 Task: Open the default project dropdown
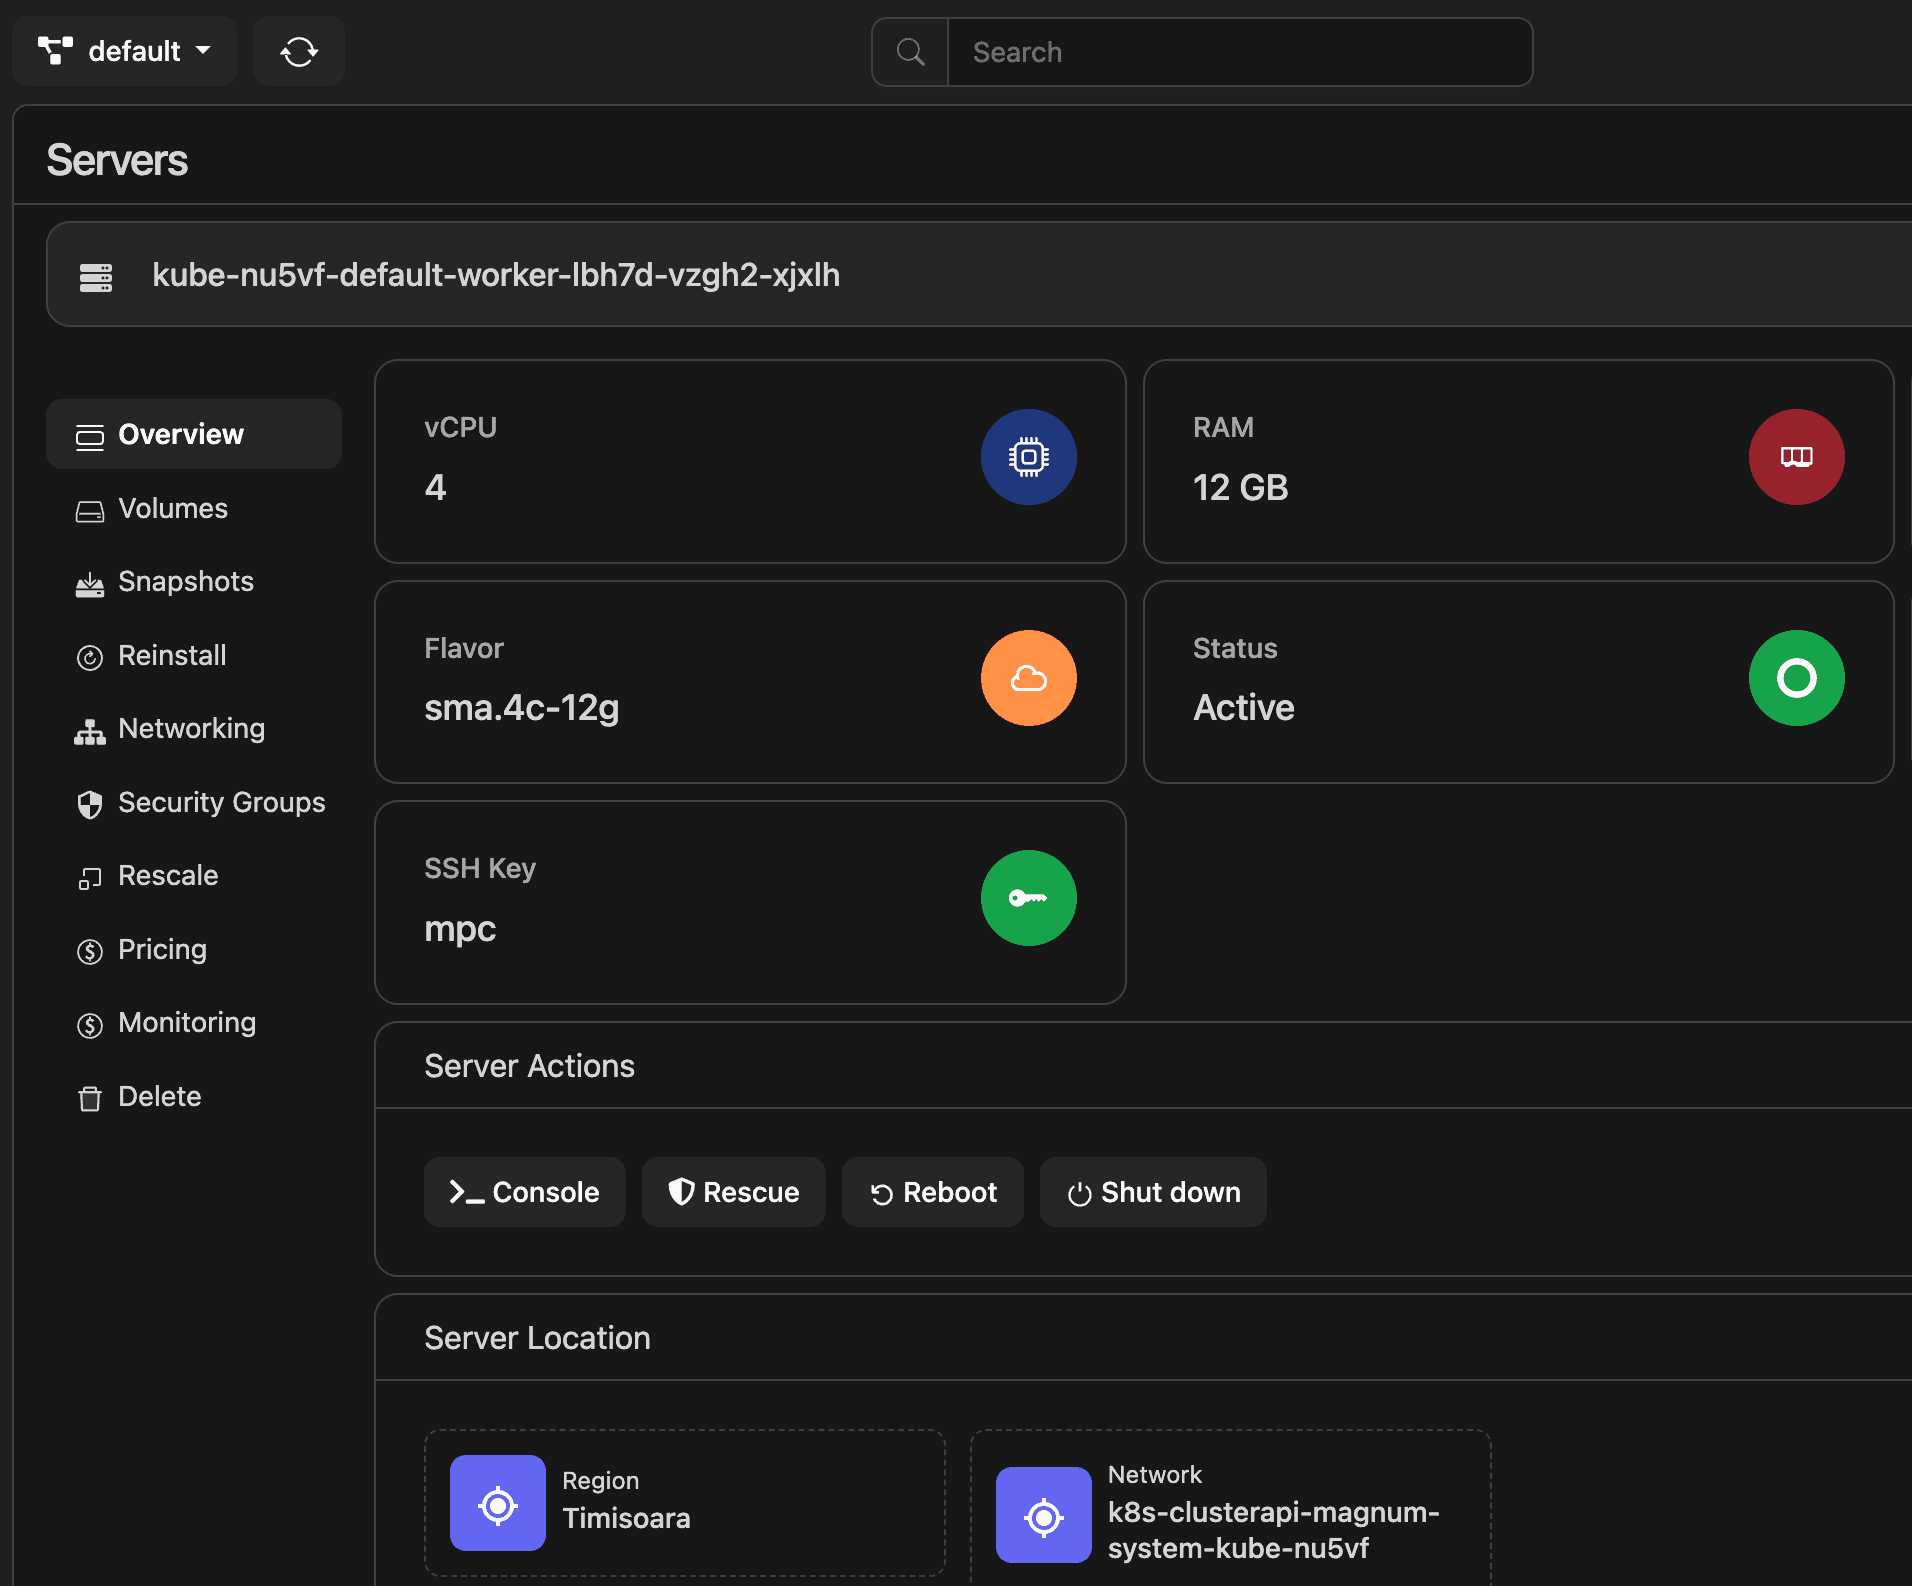(124, 51)
